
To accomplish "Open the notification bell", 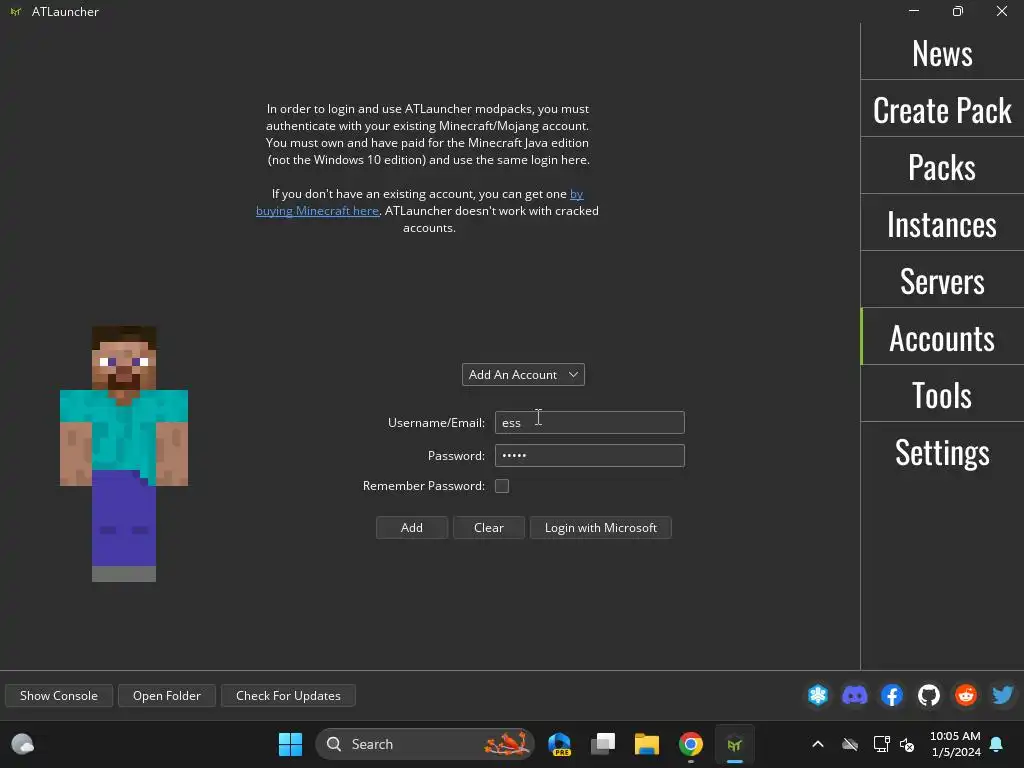I will point(996,744).
